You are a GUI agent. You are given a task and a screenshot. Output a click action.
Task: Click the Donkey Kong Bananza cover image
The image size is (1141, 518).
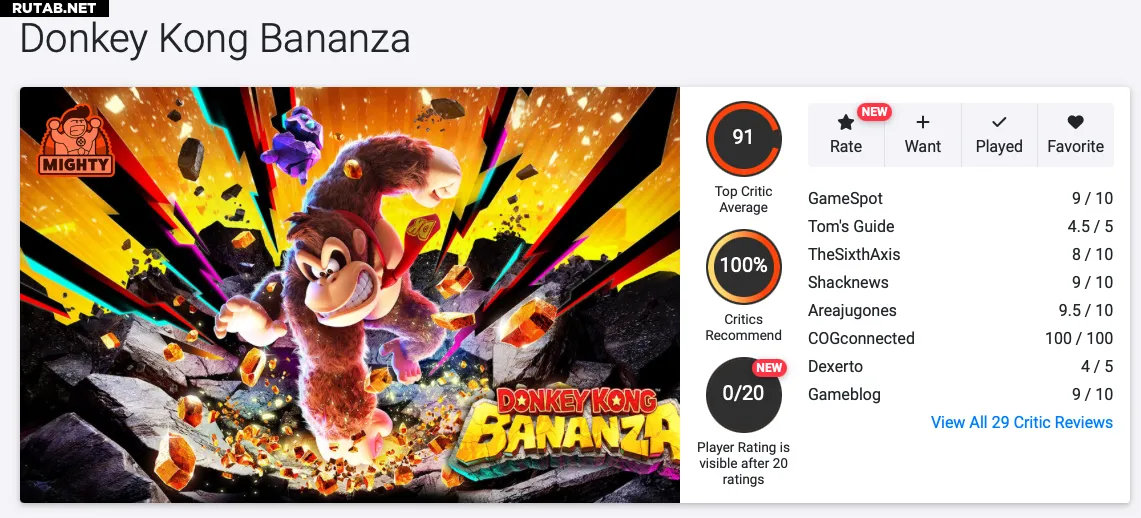350,295
